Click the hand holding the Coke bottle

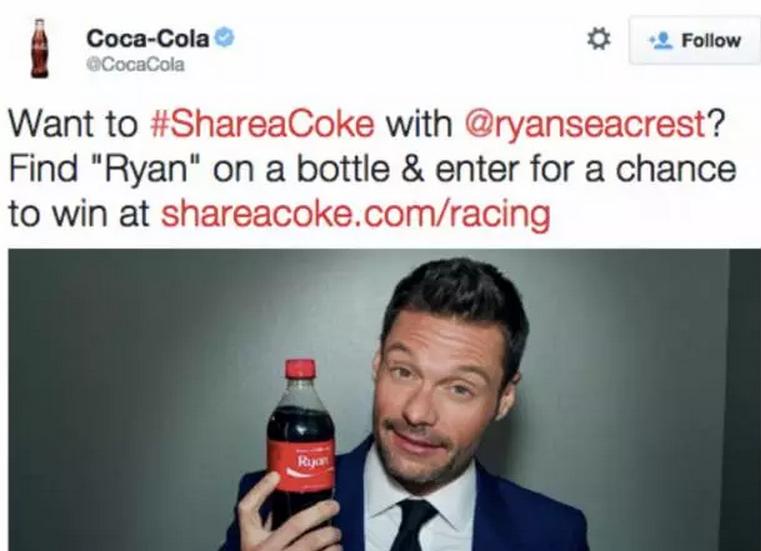284,516
